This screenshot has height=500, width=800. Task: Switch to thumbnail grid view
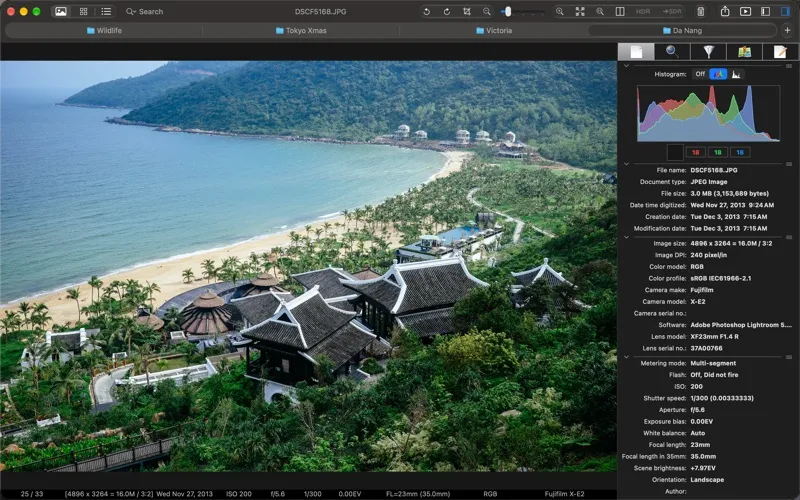click(x=84, y=11)
